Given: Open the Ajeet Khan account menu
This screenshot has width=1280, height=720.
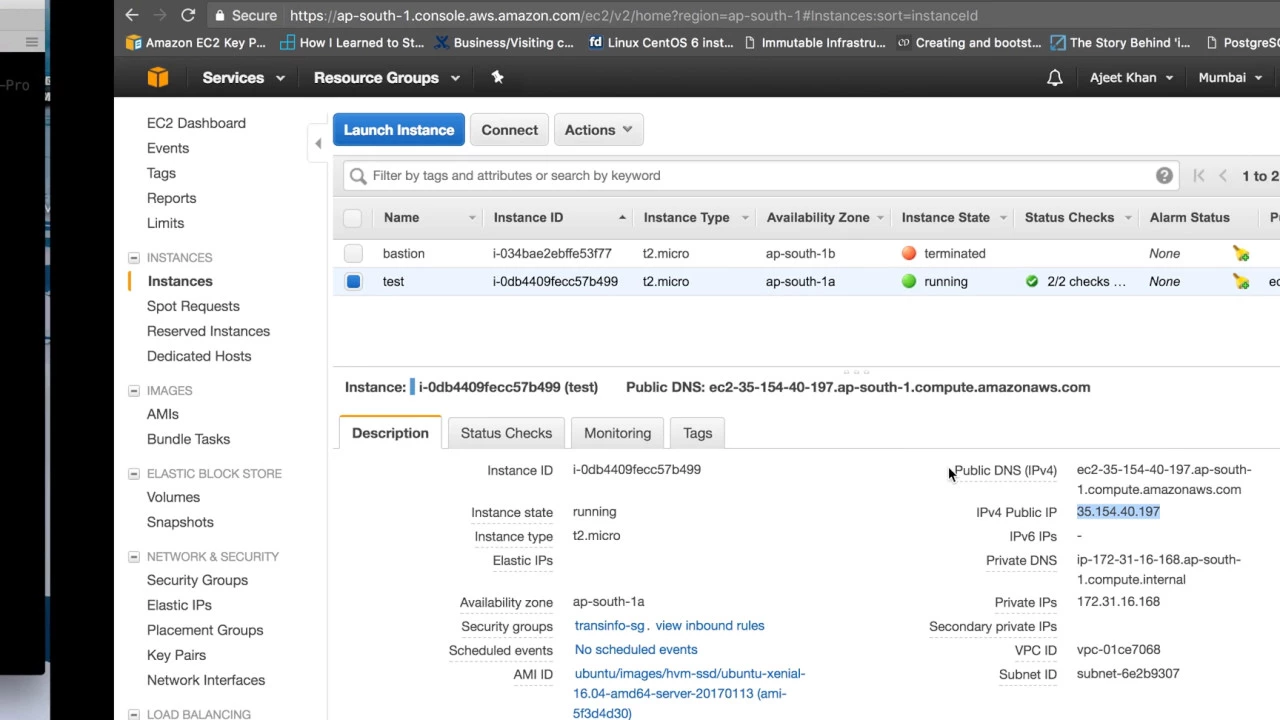Looking at the screenshot, I should click(x=1131, y=77).
